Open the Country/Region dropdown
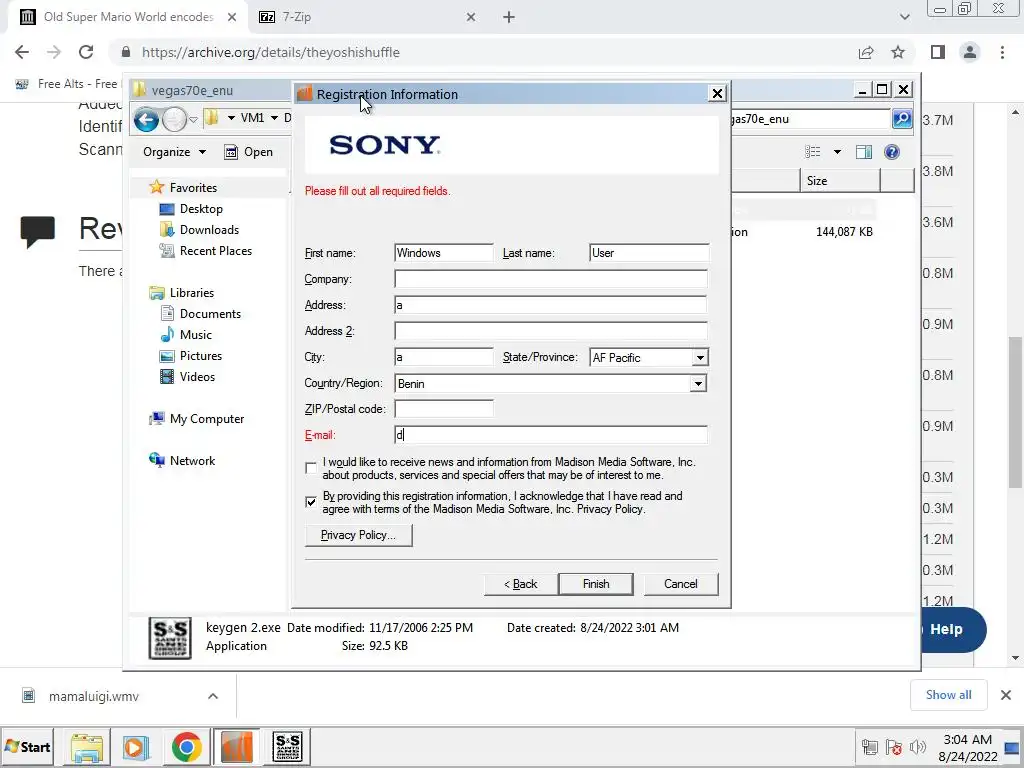This screenshot has width=1024, height=768. [x=698, y=384]
